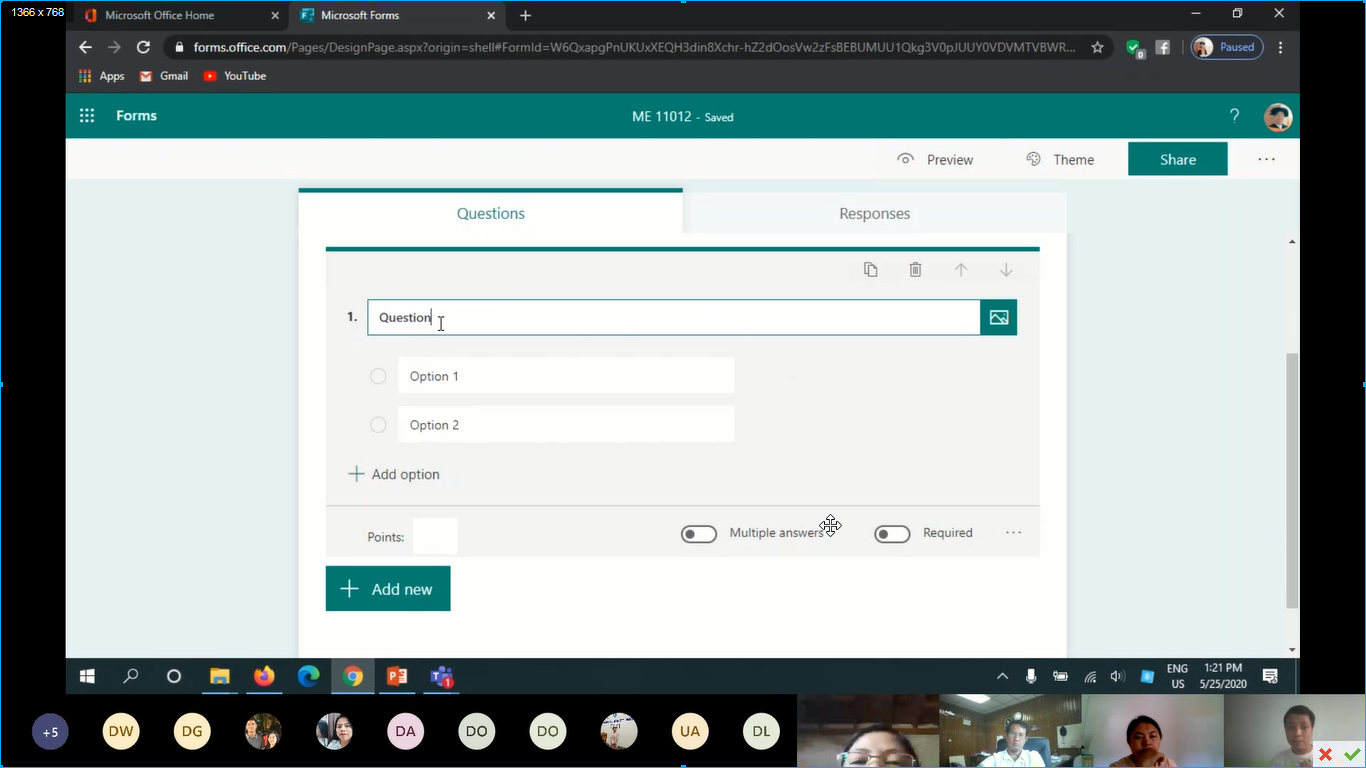Click the browser address bar URL
The height and width of the screenshot is (768, 1366).
[634, 47]
